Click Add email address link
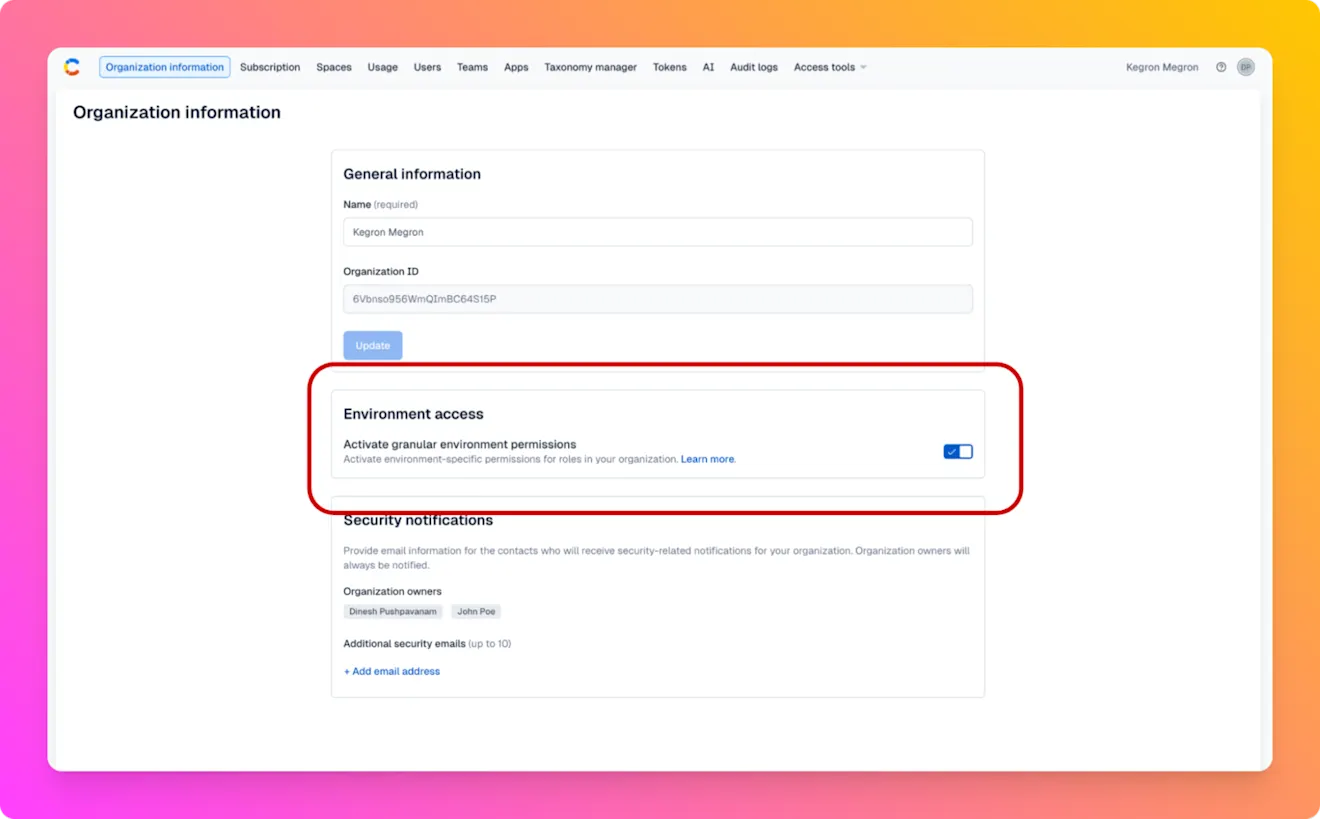Image resolution: width=1320 pixels, height=819 pixels. point(392,671)
